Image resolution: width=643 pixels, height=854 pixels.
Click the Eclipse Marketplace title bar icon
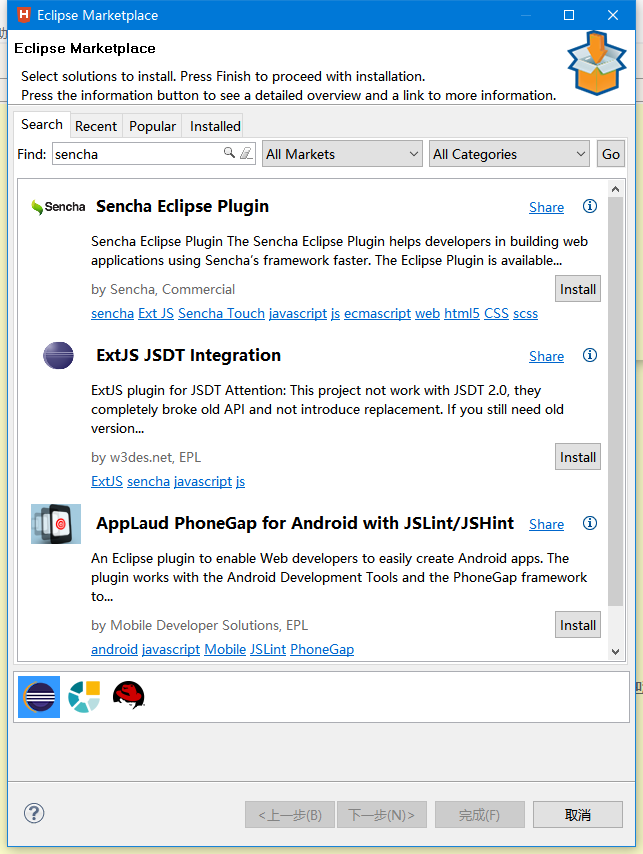[23, 15]
